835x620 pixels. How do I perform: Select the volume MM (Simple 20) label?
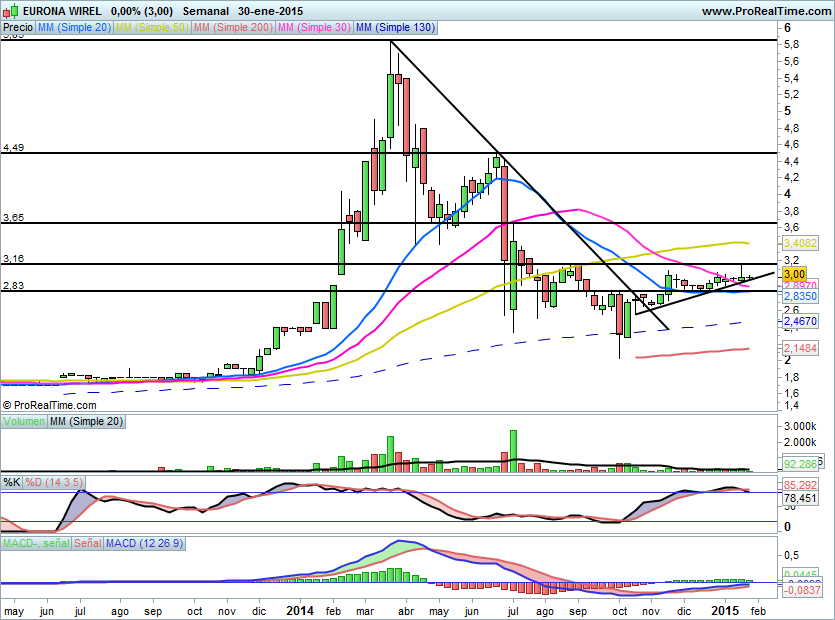[x=86, y=421]
